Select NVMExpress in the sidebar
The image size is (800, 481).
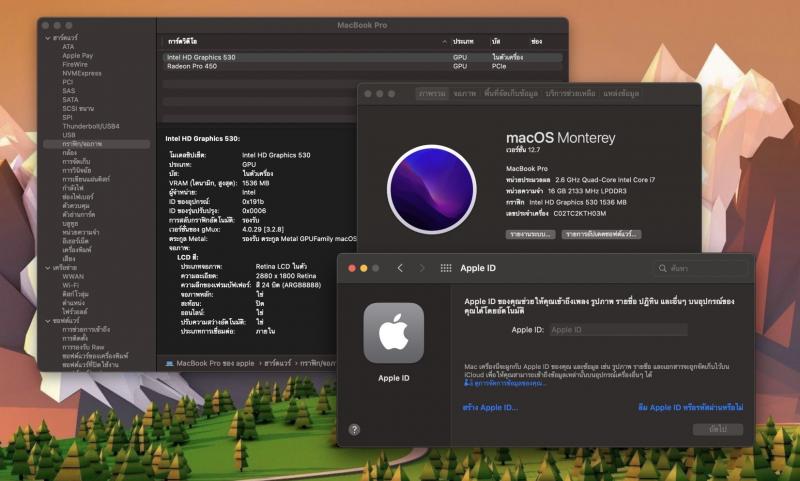tap(82, 73)
